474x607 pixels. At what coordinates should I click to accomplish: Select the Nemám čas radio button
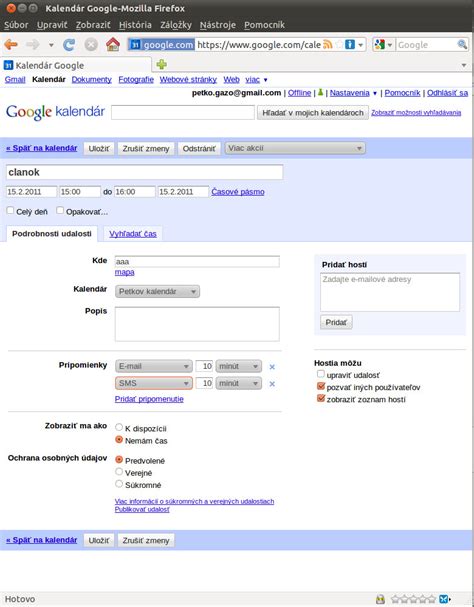[x=119, y=440]
